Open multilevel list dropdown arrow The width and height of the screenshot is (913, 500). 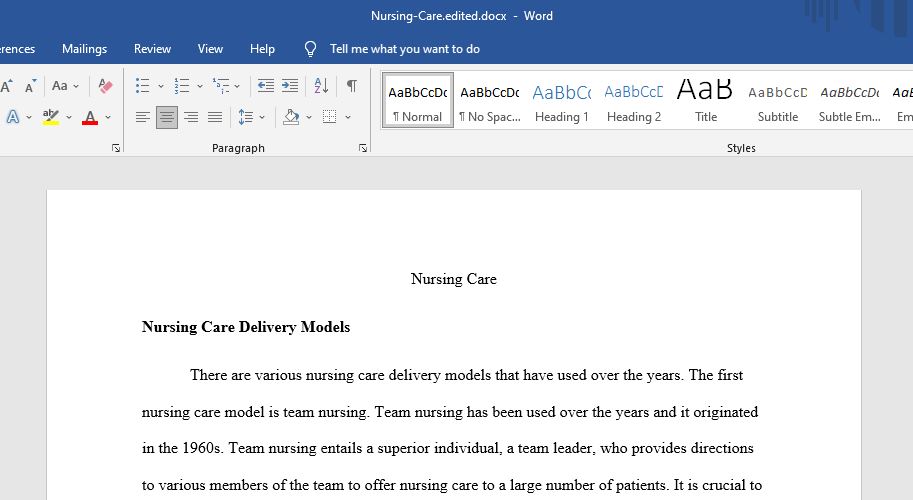[x=237, y=86]
